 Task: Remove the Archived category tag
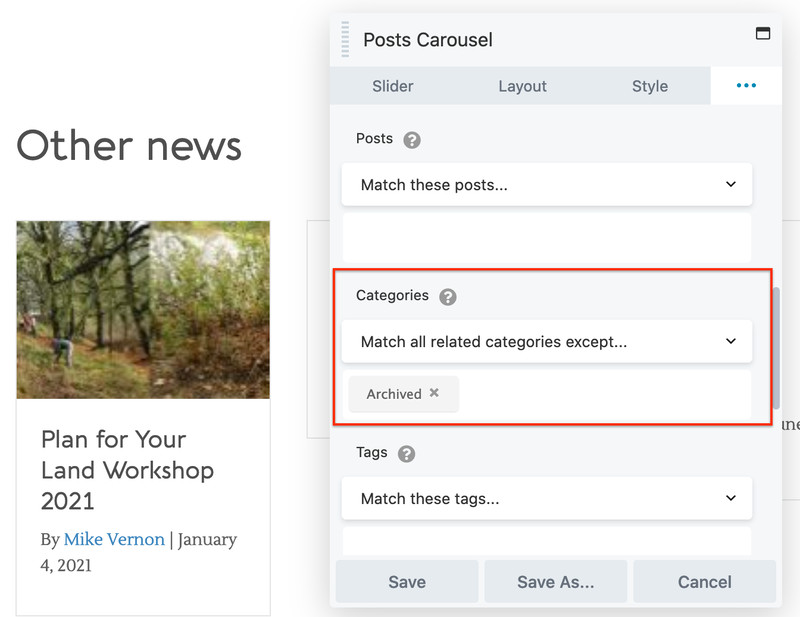coord(434,393)
